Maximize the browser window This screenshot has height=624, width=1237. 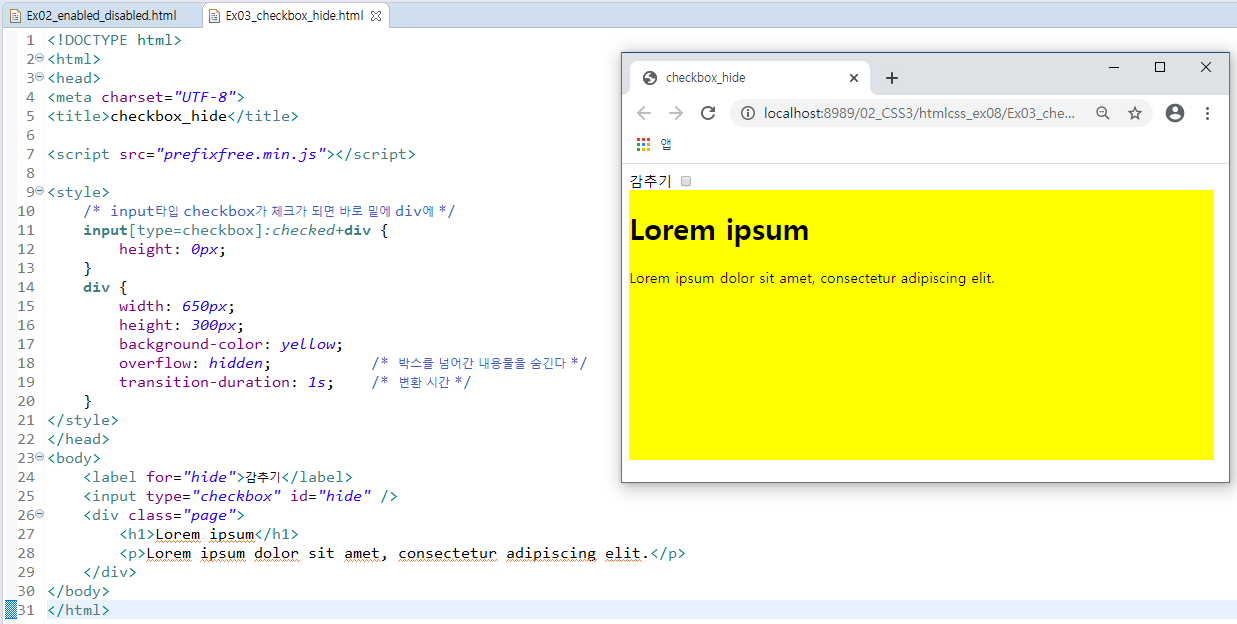[x=1160, y=67]
